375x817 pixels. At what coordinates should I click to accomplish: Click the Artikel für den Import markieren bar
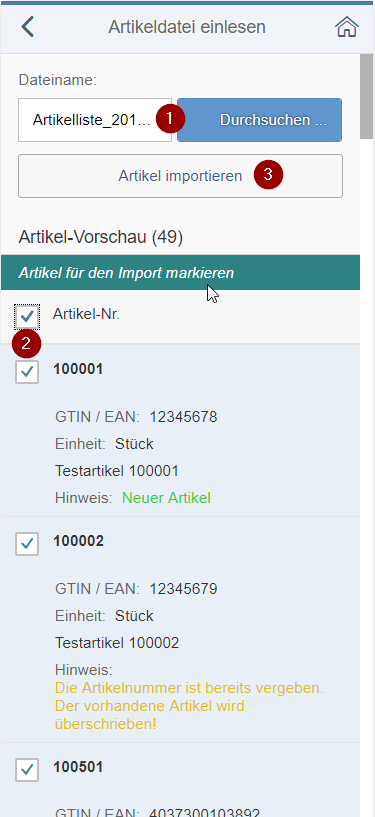pyautogui.click(x=180, y=273)
